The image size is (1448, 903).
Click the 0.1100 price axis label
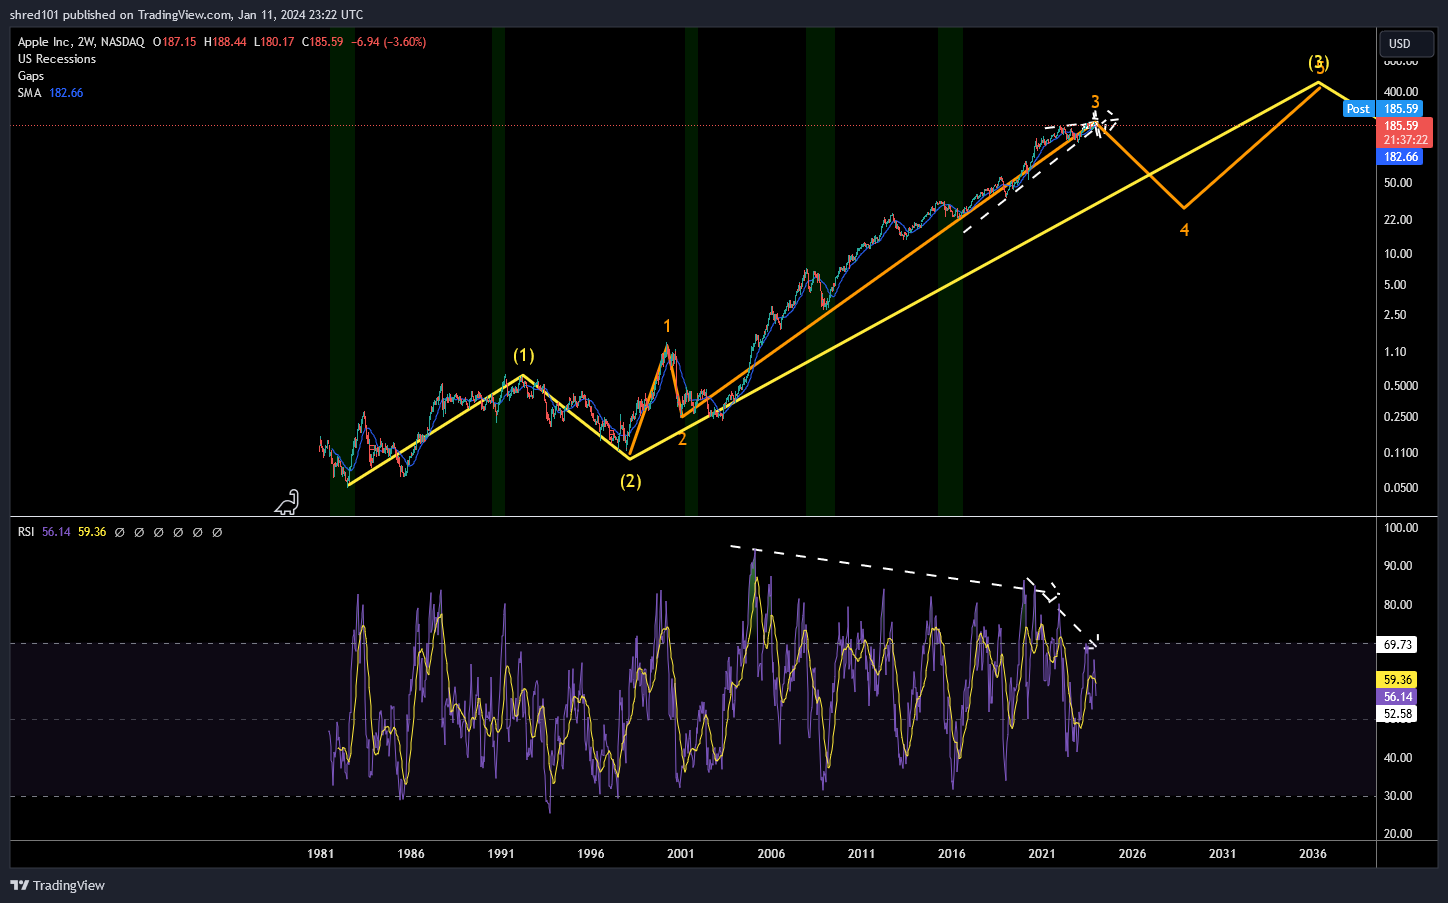click(x=1401, y=453)
